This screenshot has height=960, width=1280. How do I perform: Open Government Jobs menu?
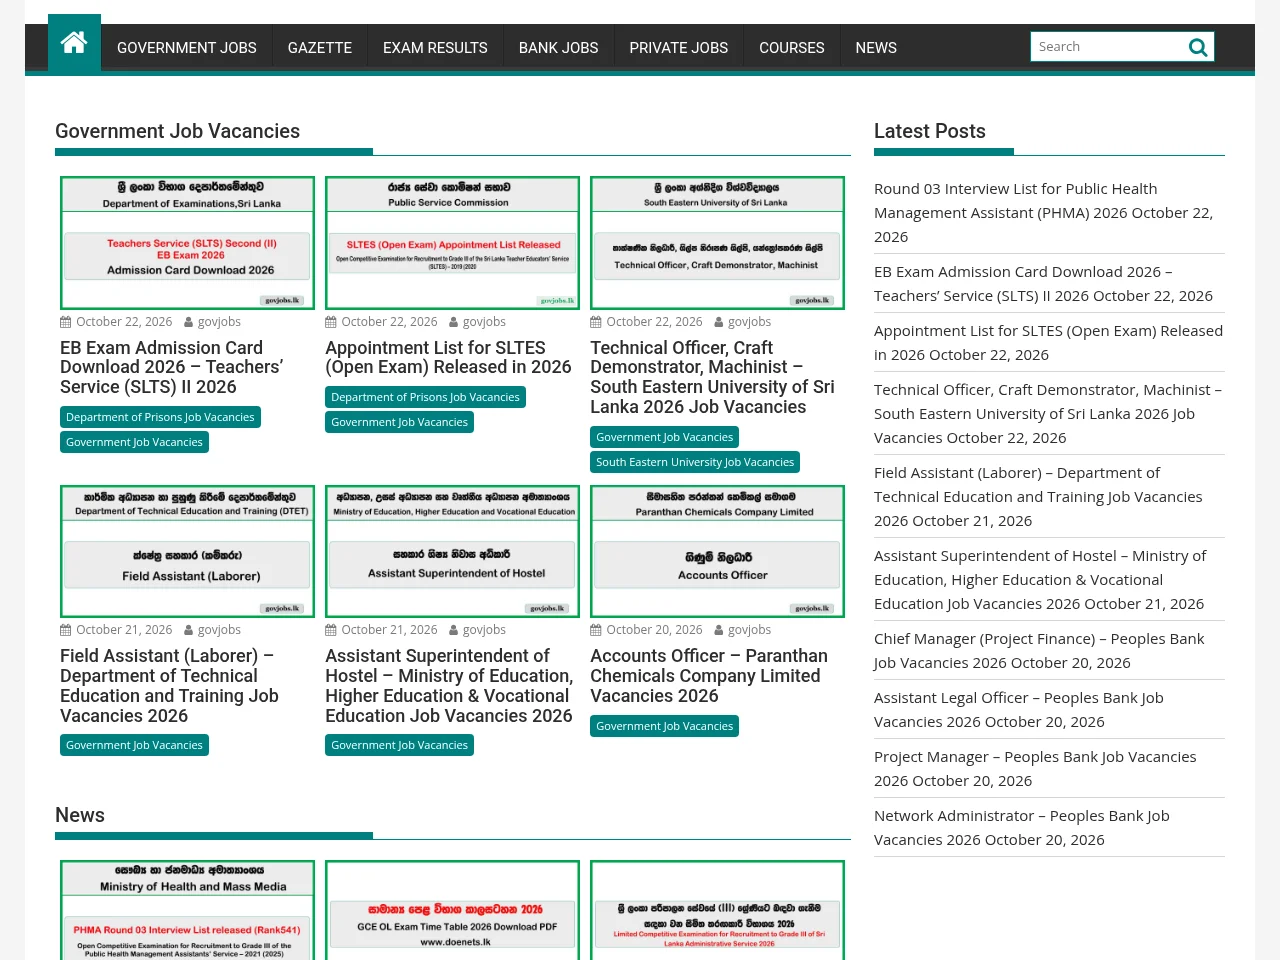point(187,48)
